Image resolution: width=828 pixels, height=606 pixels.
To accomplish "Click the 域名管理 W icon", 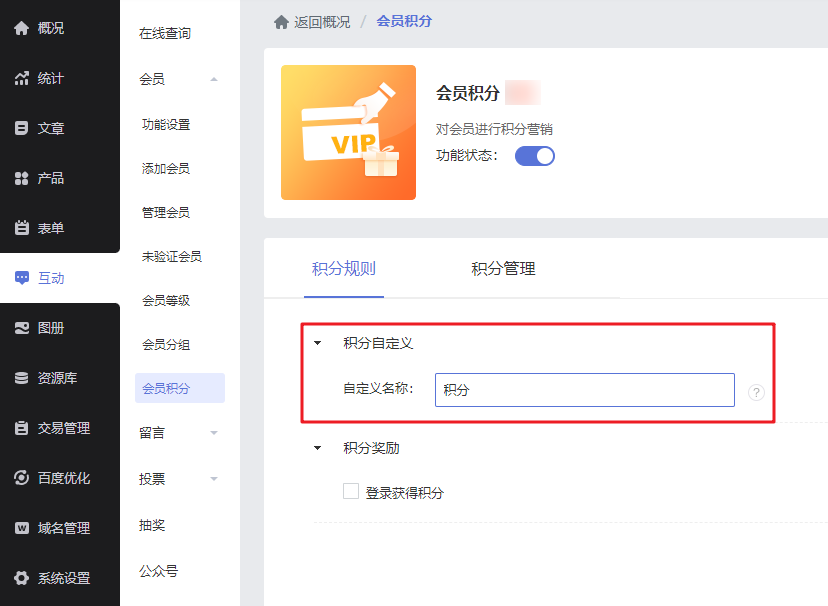I will (x=22, y=528).
